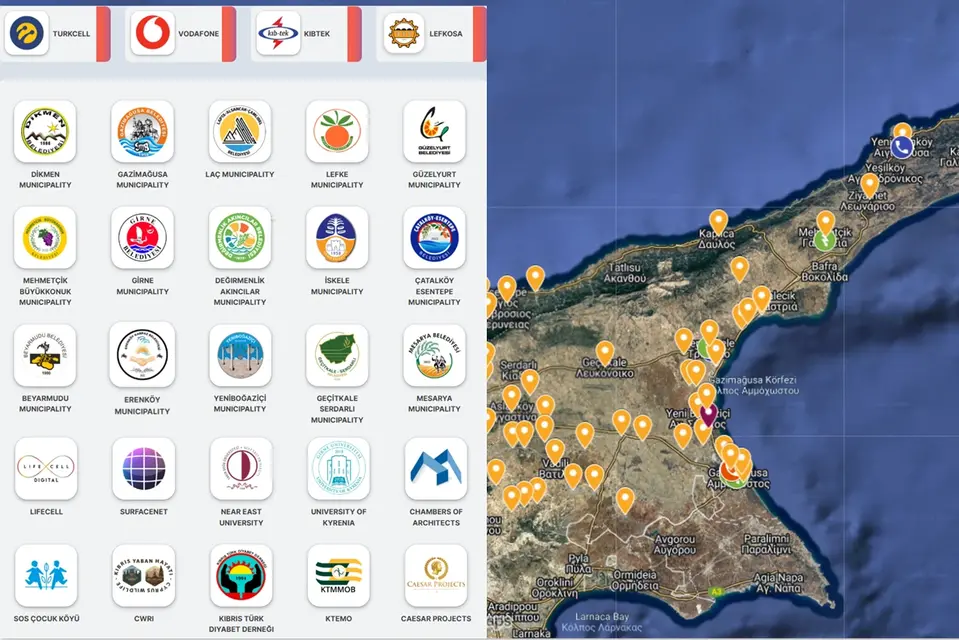Click the 'KIBTEK' label text

pos(317,34)
